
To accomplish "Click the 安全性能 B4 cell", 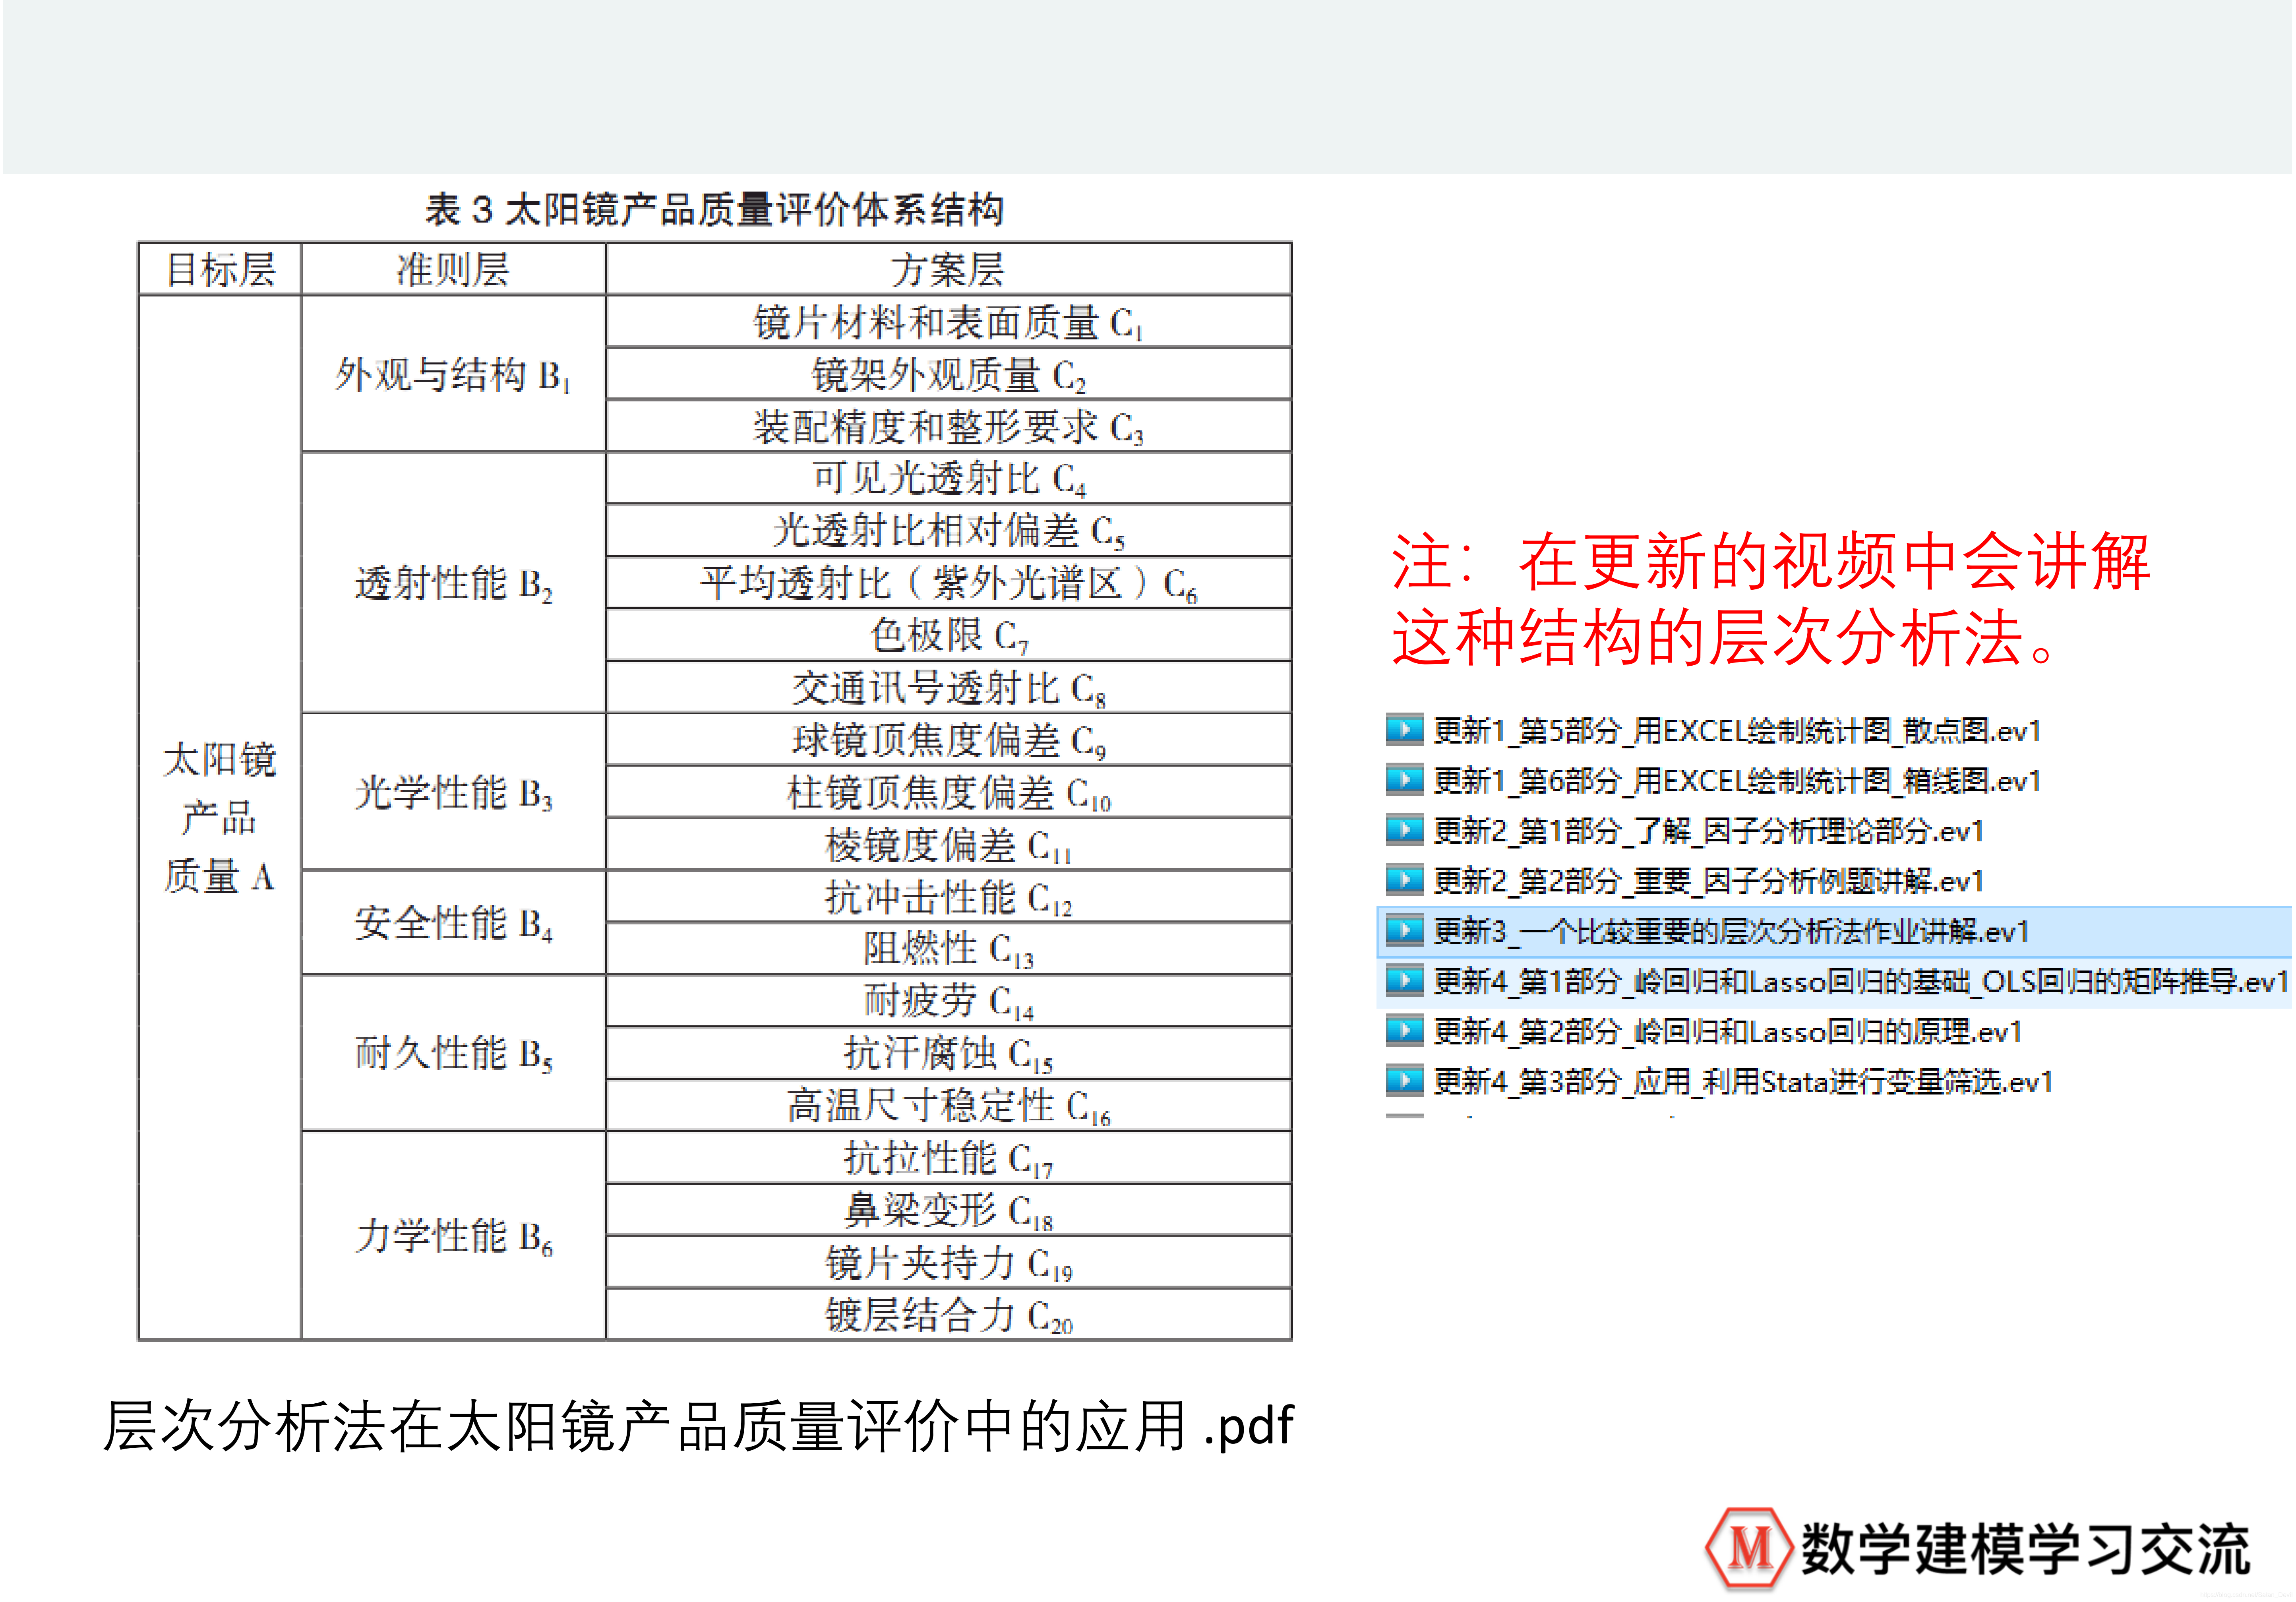I will (x=453, y=922).
